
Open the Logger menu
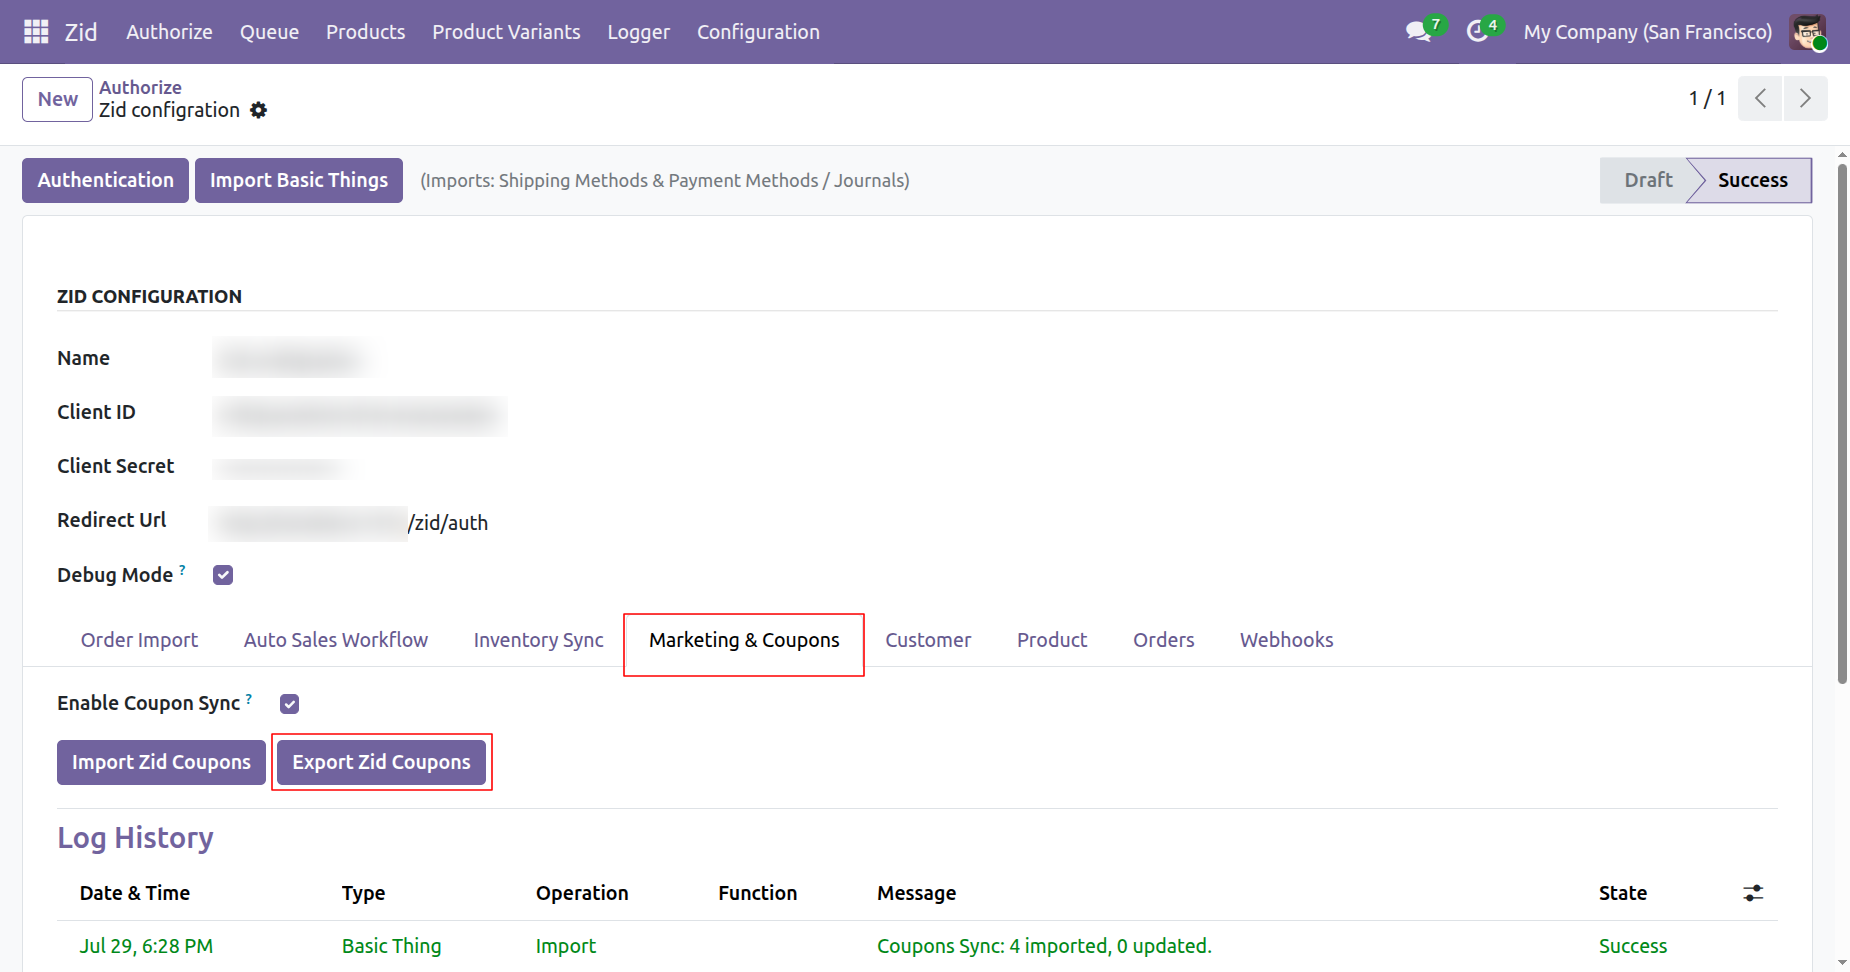pyautogui.click(x=638, y=32)
